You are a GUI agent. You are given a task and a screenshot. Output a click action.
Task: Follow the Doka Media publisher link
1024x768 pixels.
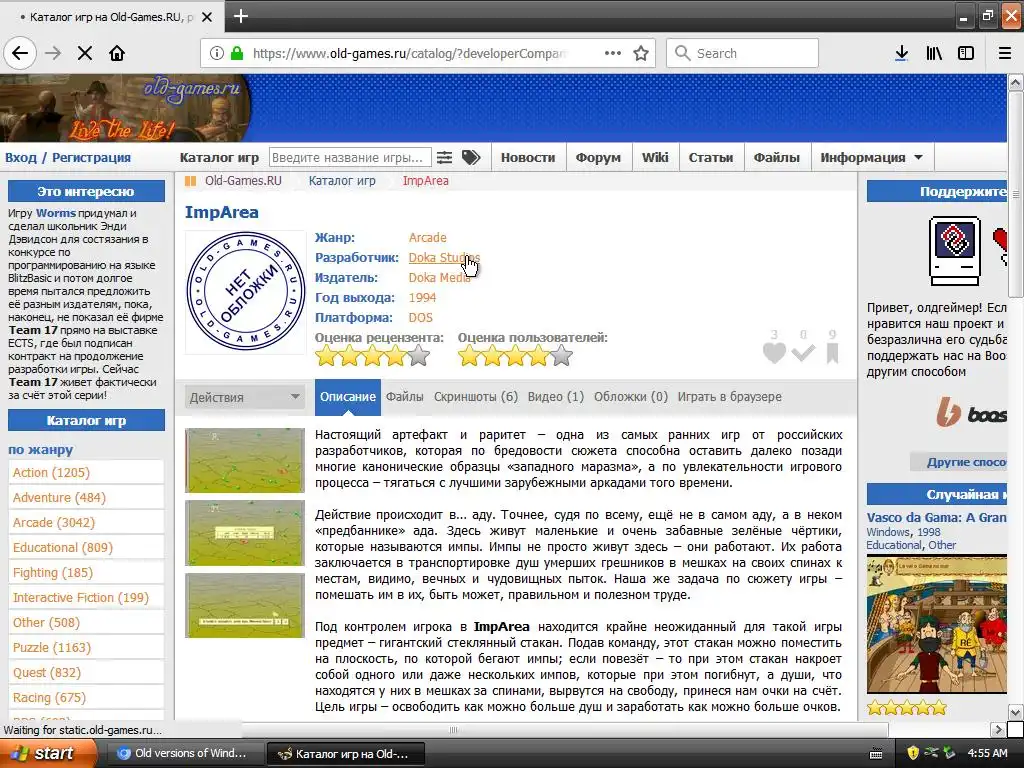[440, 278]
